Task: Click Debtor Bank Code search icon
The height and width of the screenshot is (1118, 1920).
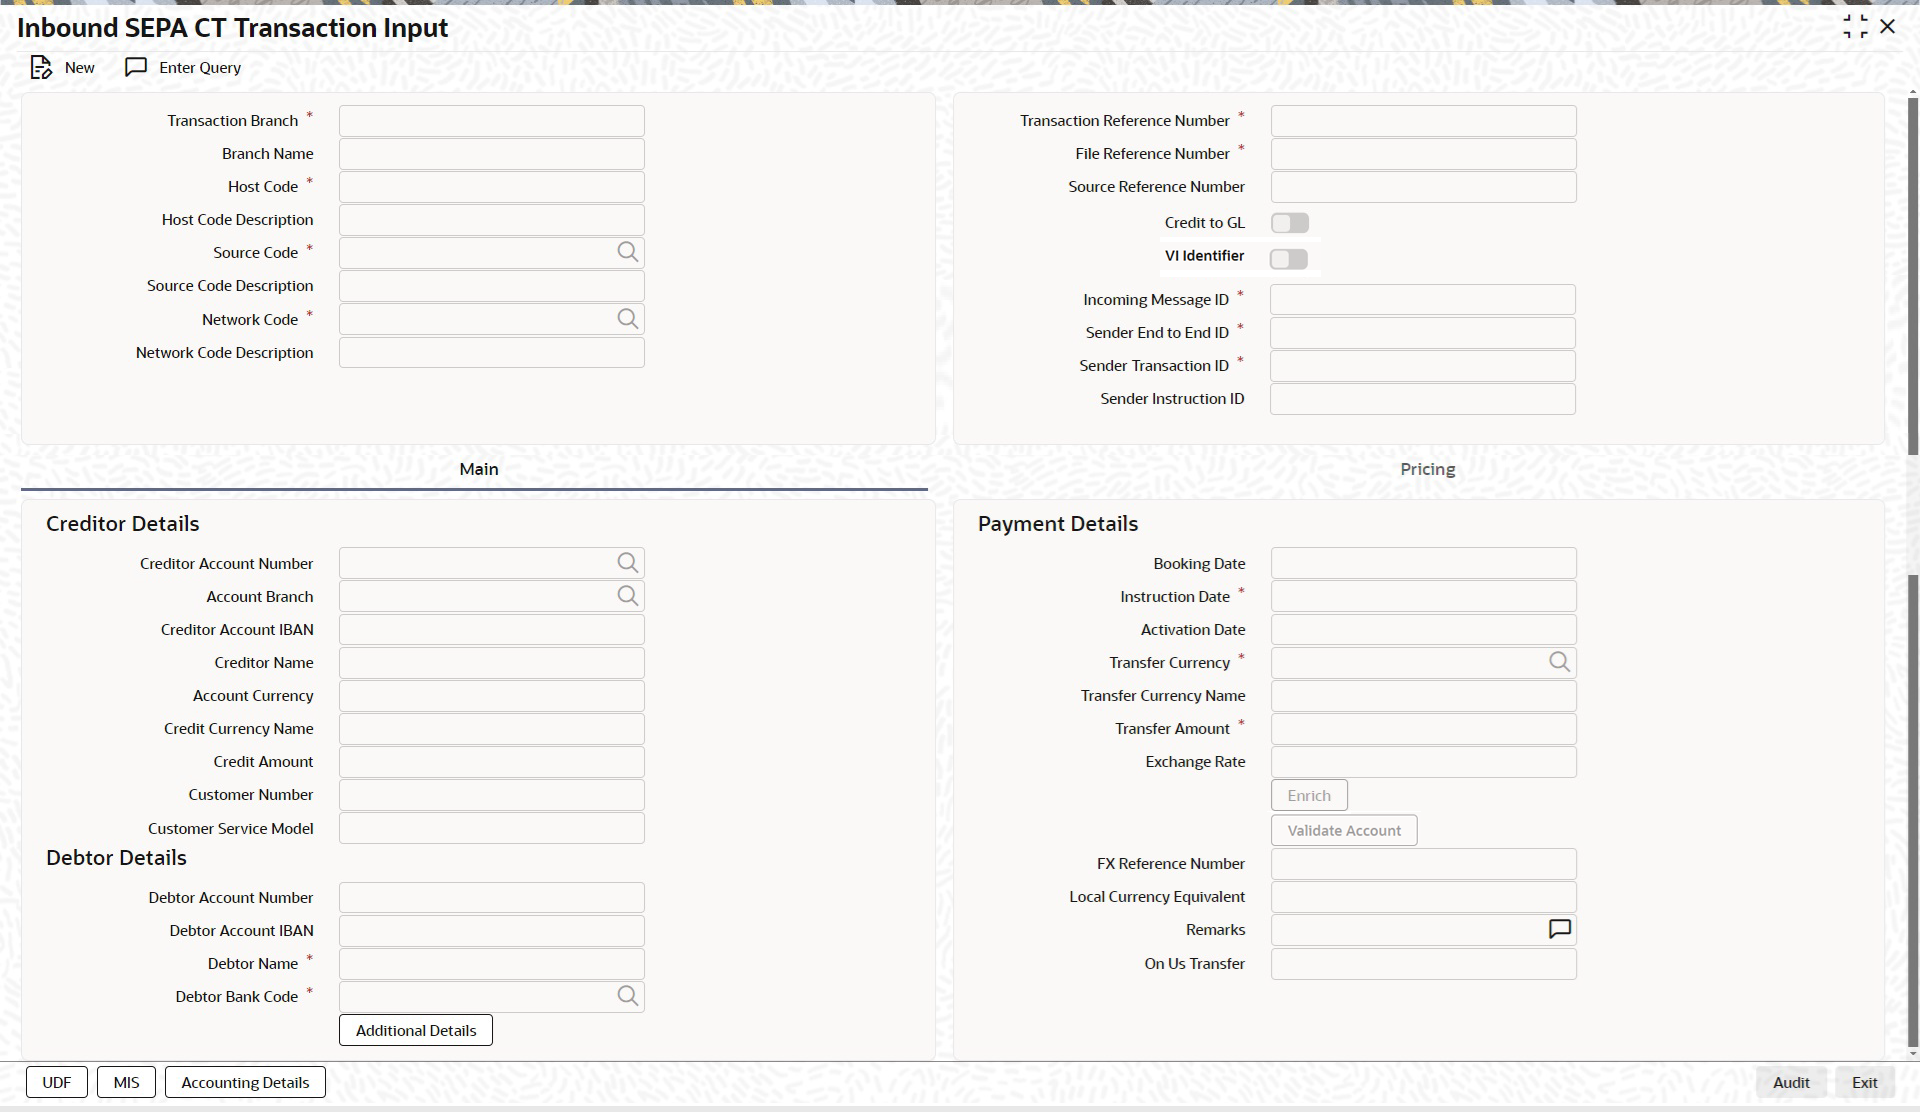Action: (627, 997)
